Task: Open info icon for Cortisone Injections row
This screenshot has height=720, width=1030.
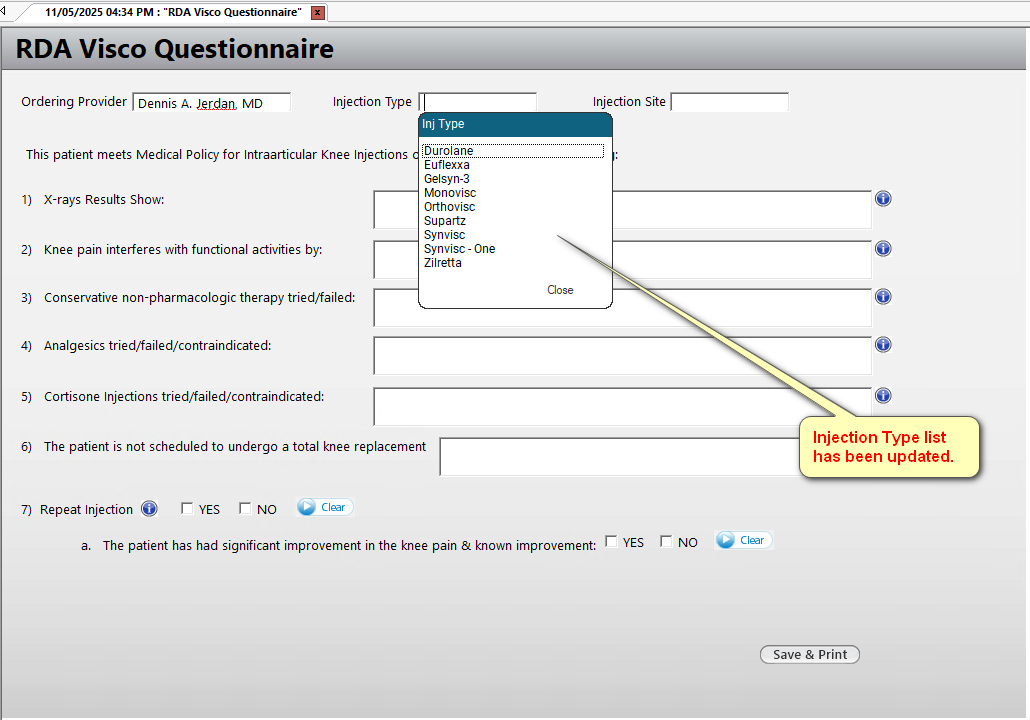Action: (x=883, y=395)
